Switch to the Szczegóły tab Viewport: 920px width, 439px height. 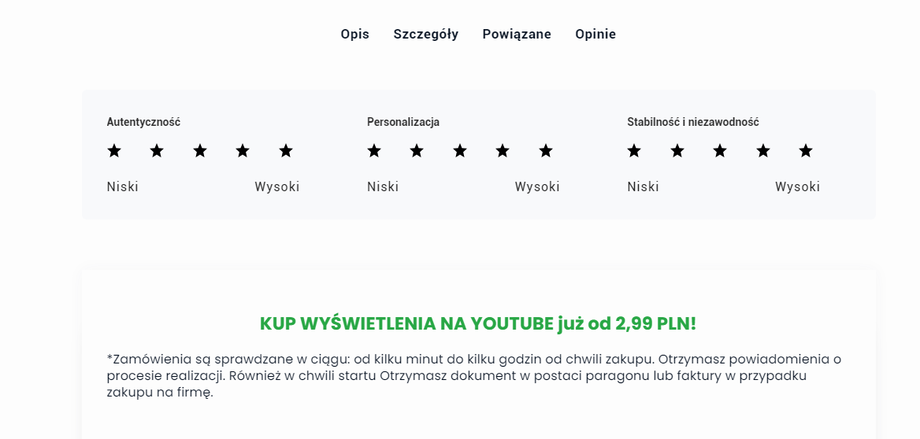point(426,34)
